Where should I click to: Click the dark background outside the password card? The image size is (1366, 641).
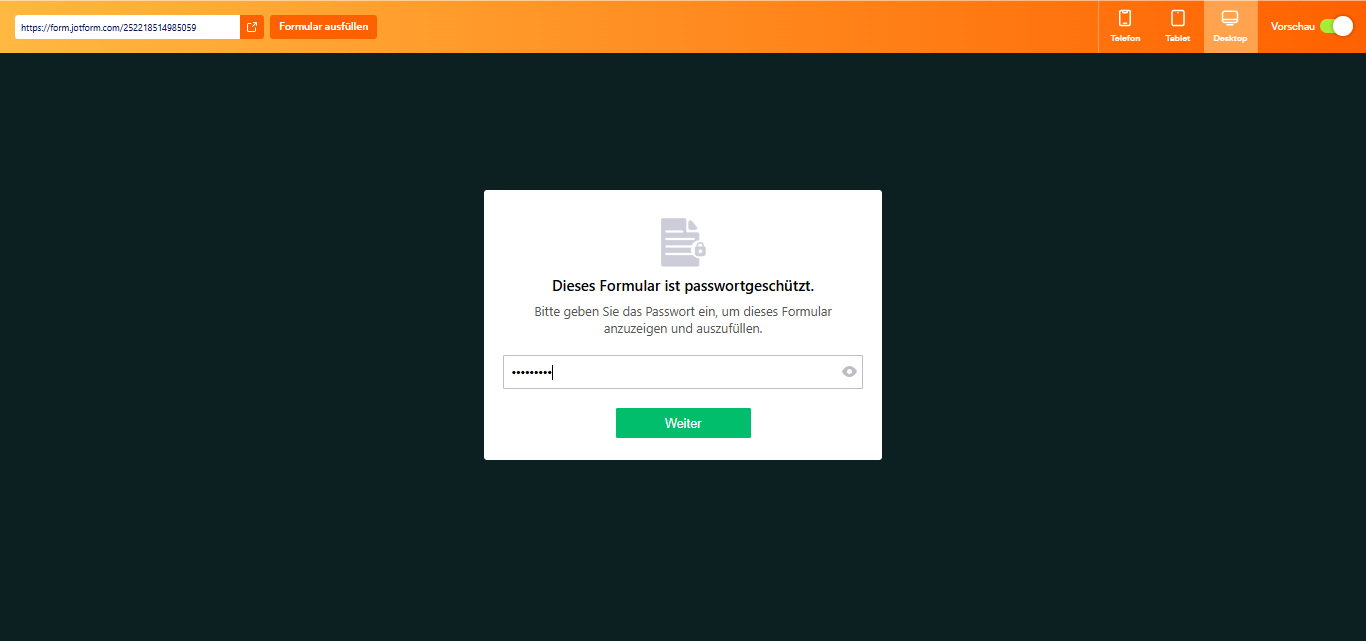tap(240, 350)
